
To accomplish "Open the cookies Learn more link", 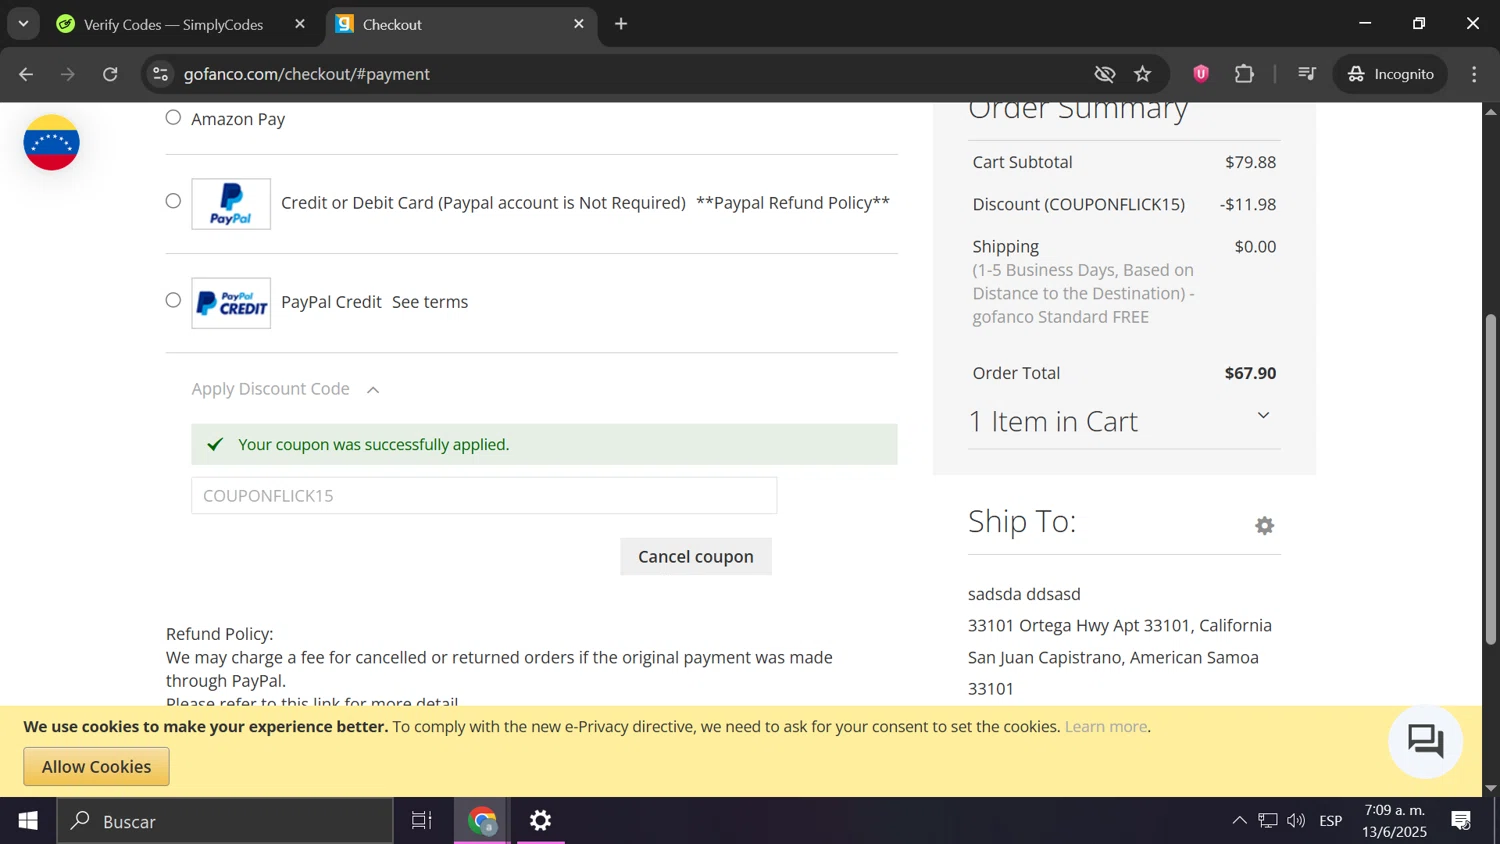I will (x=1106, y=727).
